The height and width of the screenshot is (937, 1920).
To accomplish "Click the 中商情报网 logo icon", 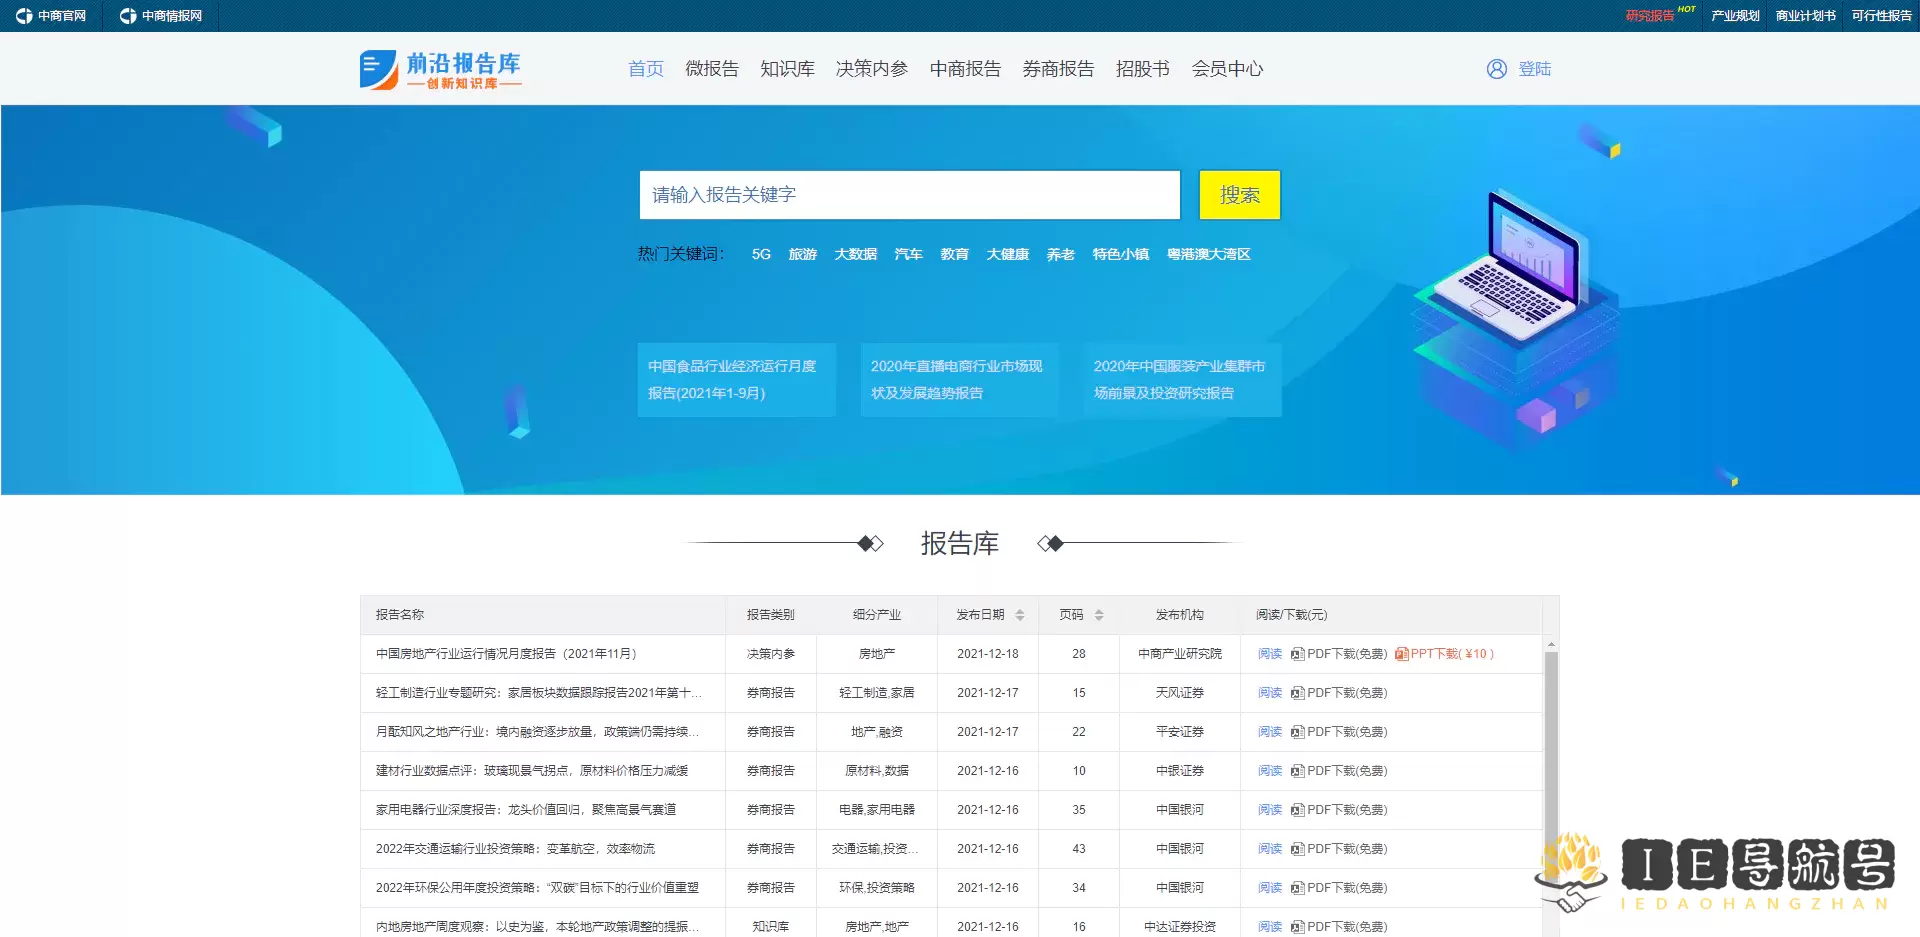I will (x=127, y=15).
